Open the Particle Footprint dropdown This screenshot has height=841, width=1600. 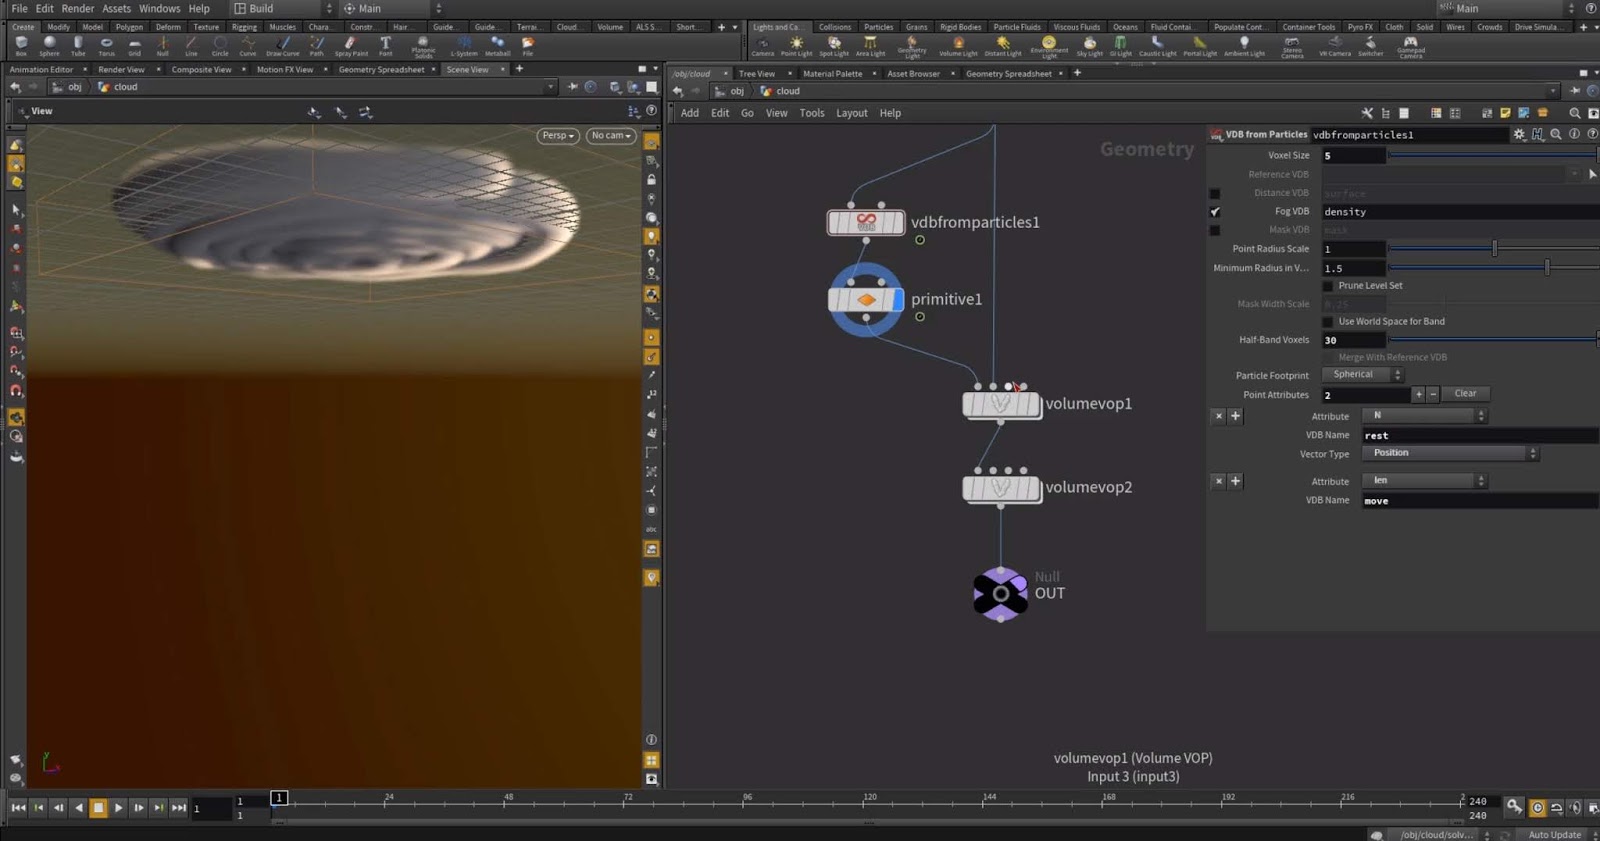pyautogui.click(x=1362, y=375)
